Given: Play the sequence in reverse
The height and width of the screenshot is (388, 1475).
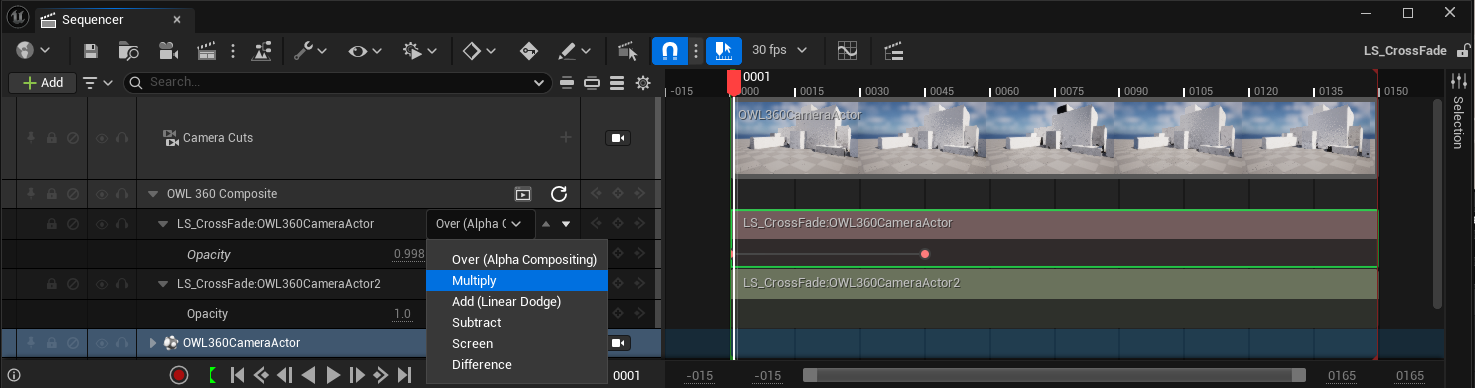Looking at the screenshot, I should [x=308, y=375].
